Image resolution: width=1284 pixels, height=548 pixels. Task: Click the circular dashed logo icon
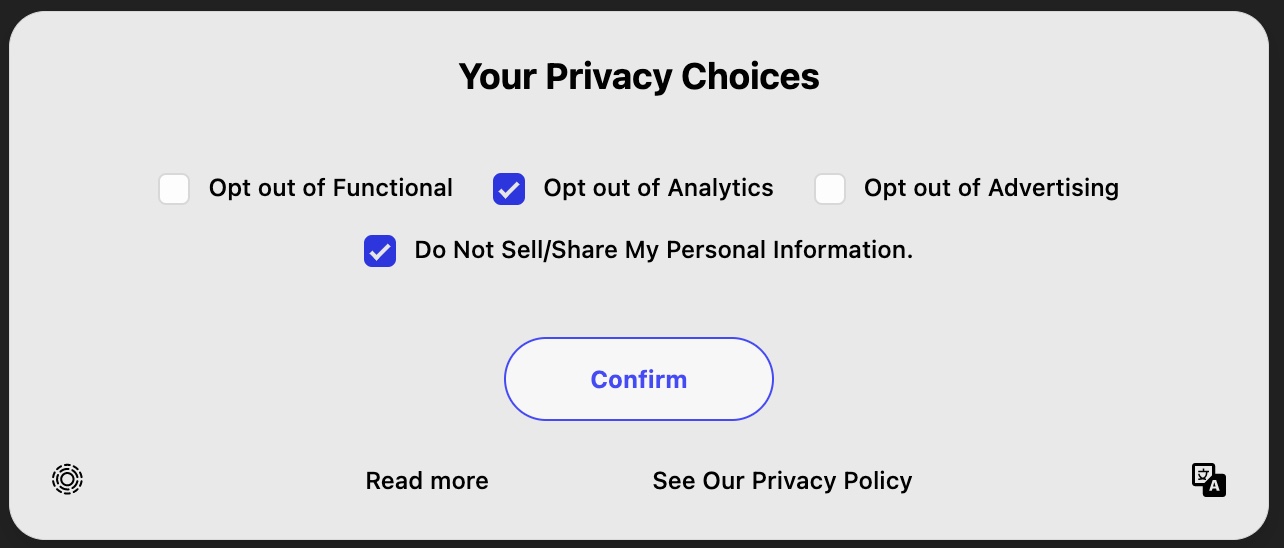click(67, 480)
